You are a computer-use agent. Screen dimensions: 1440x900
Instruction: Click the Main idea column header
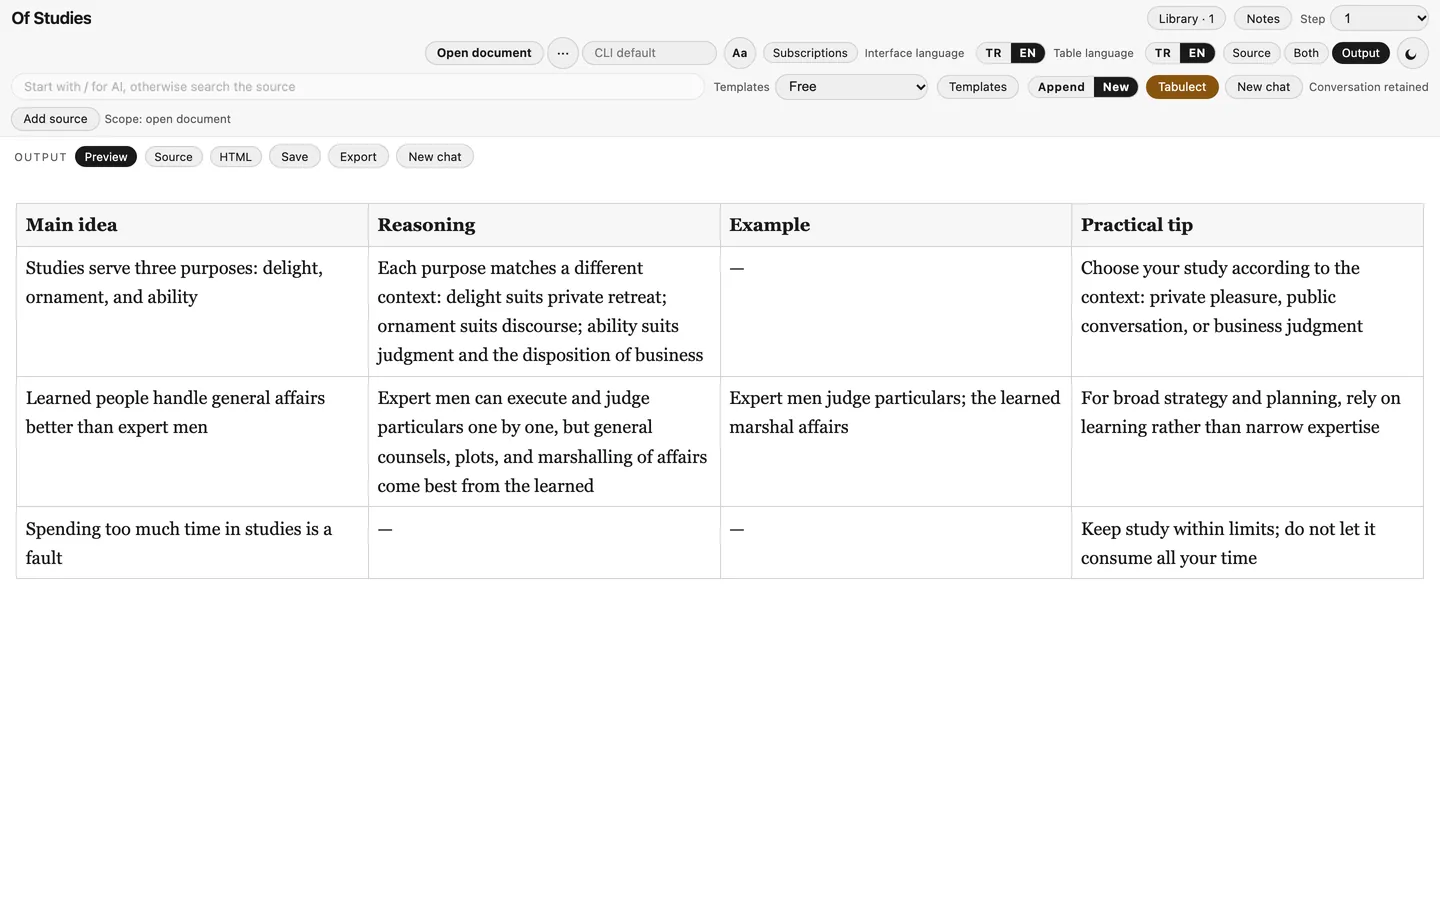[x=192, y=225]
